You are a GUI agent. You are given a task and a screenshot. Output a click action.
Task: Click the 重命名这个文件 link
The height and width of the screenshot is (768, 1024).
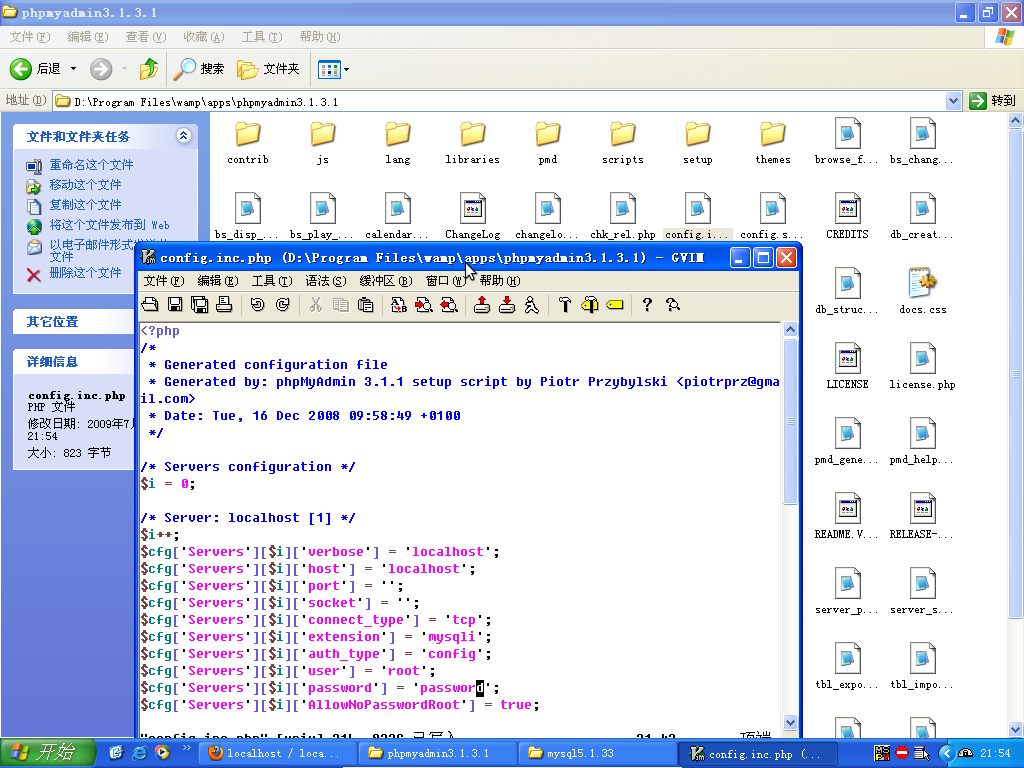click(91, 165)
